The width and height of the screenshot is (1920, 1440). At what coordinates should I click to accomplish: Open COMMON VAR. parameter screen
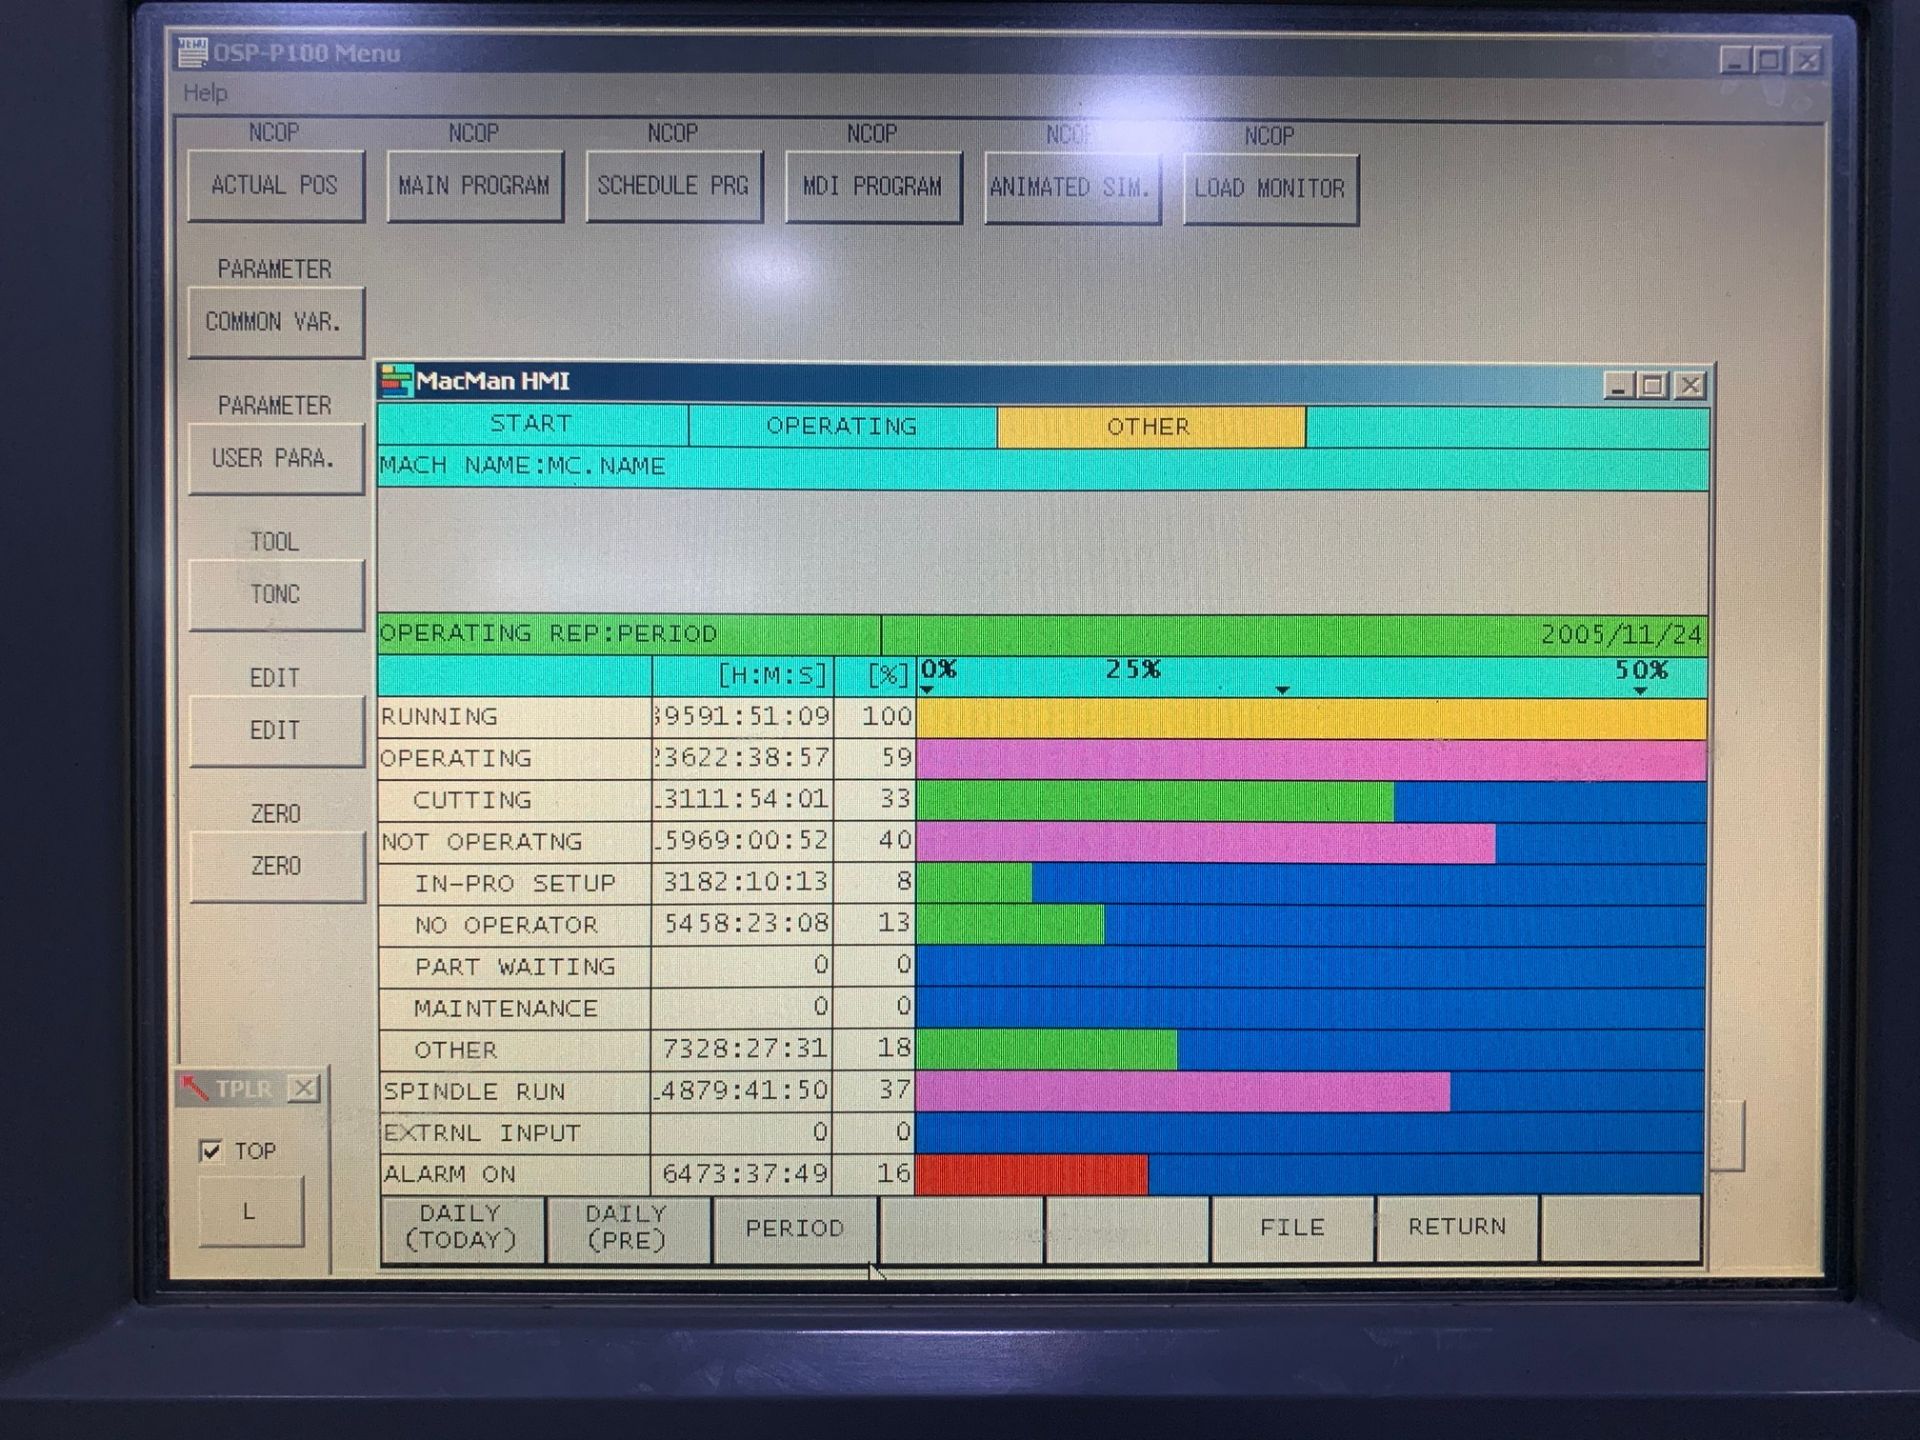click(275, 322)
